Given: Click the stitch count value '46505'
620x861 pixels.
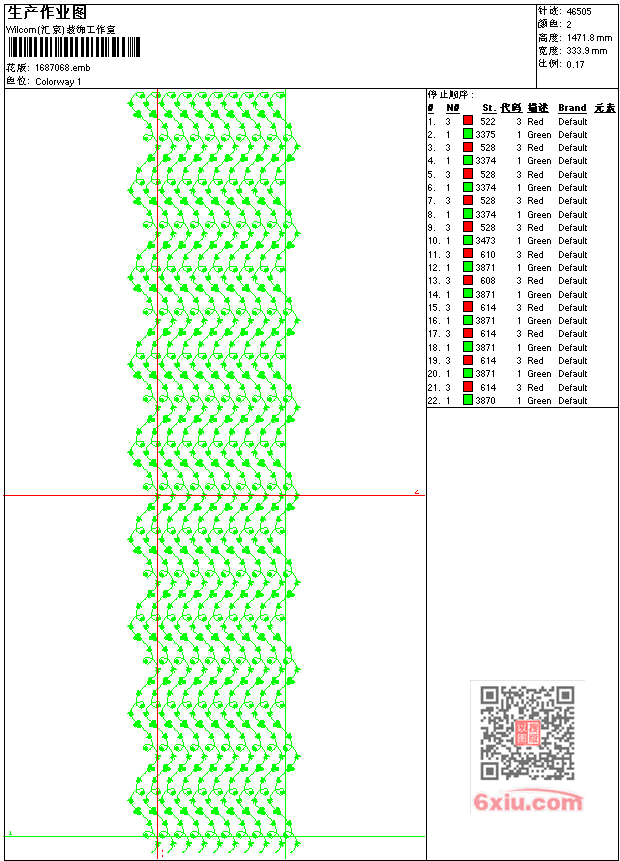Looking at the screenshot, I should (579, 12).
